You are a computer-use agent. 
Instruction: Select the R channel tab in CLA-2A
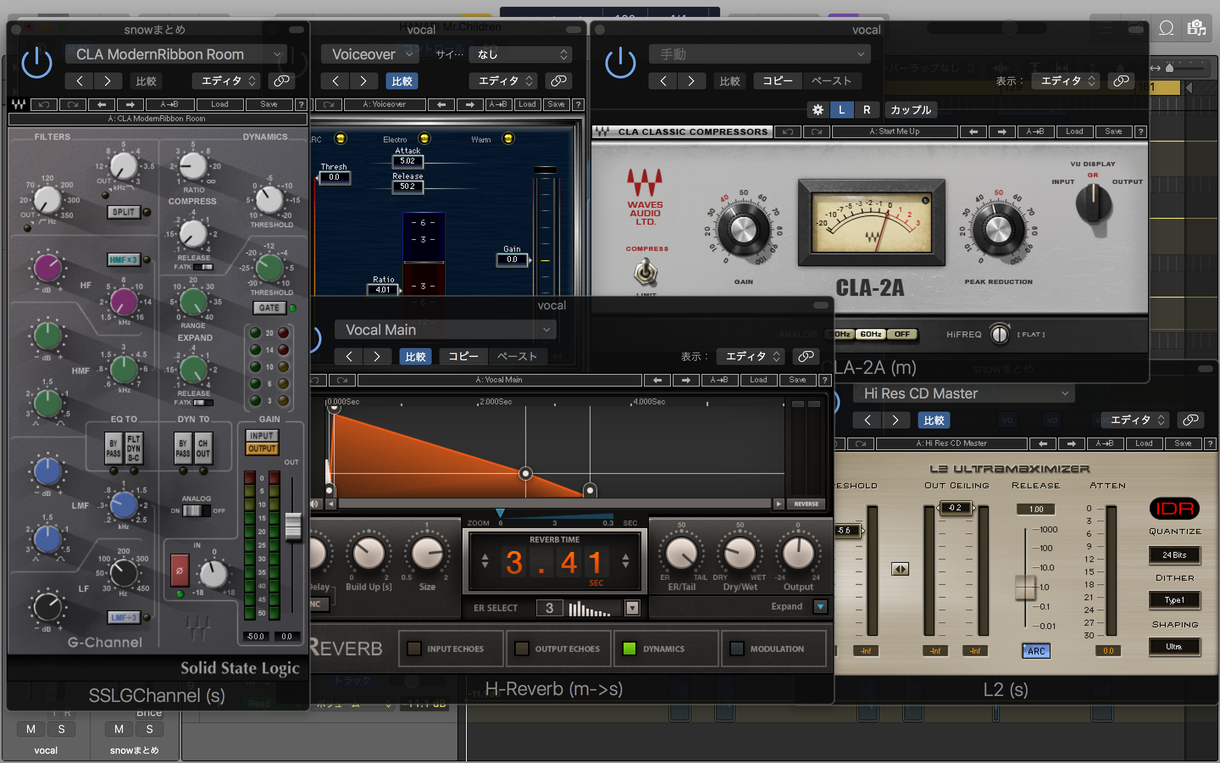(866, 110)
